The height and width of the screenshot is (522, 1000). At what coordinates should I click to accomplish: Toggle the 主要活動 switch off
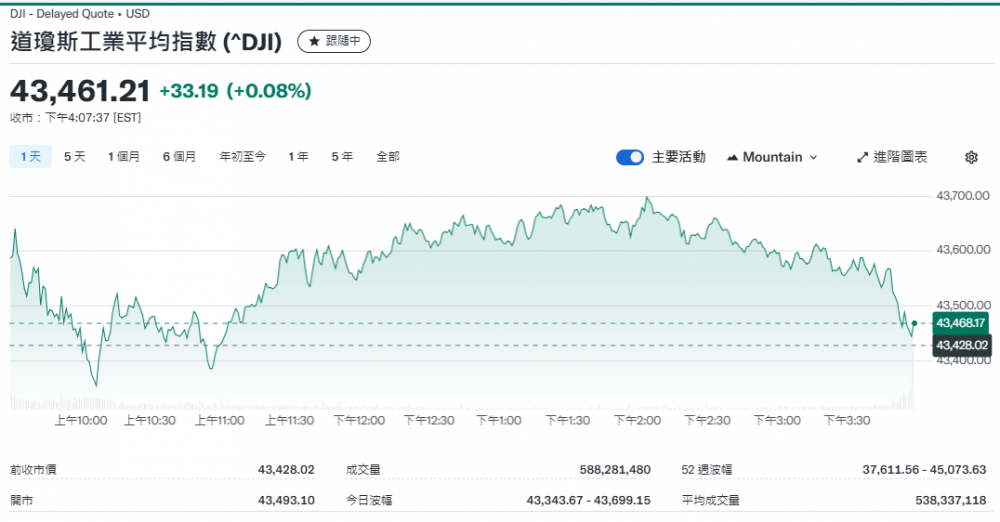point(630,157)
